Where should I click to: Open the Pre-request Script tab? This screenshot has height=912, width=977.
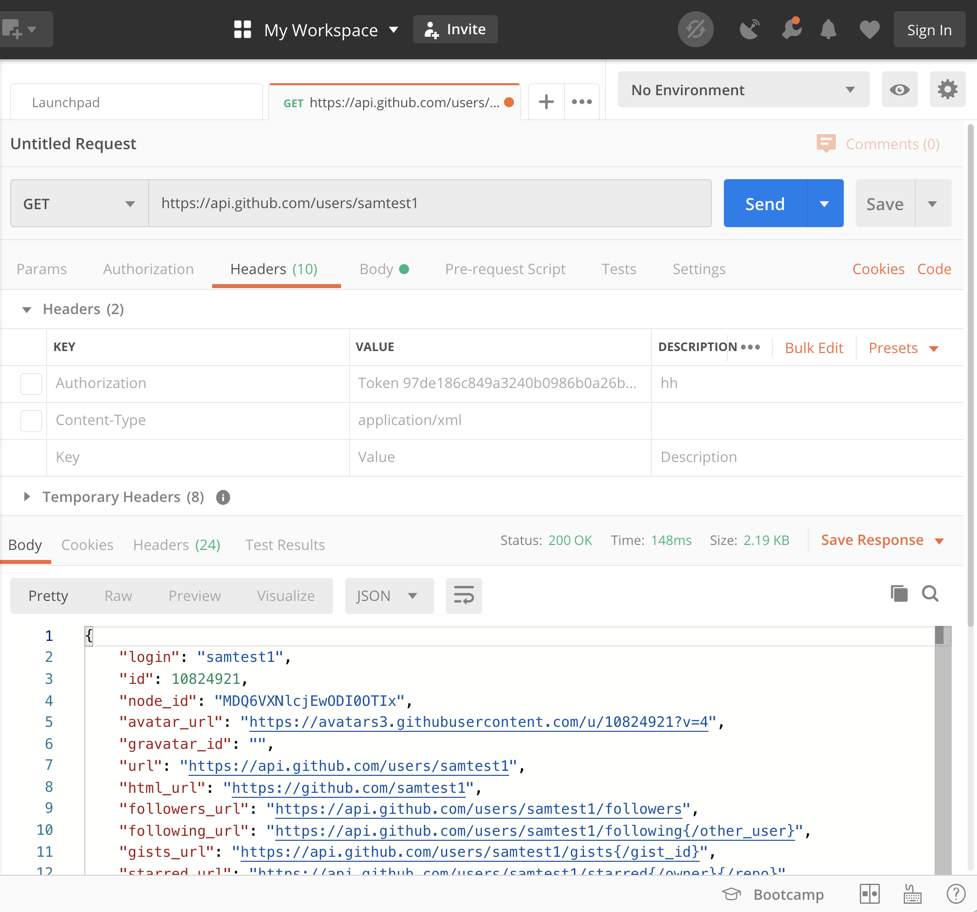(505, 269)
